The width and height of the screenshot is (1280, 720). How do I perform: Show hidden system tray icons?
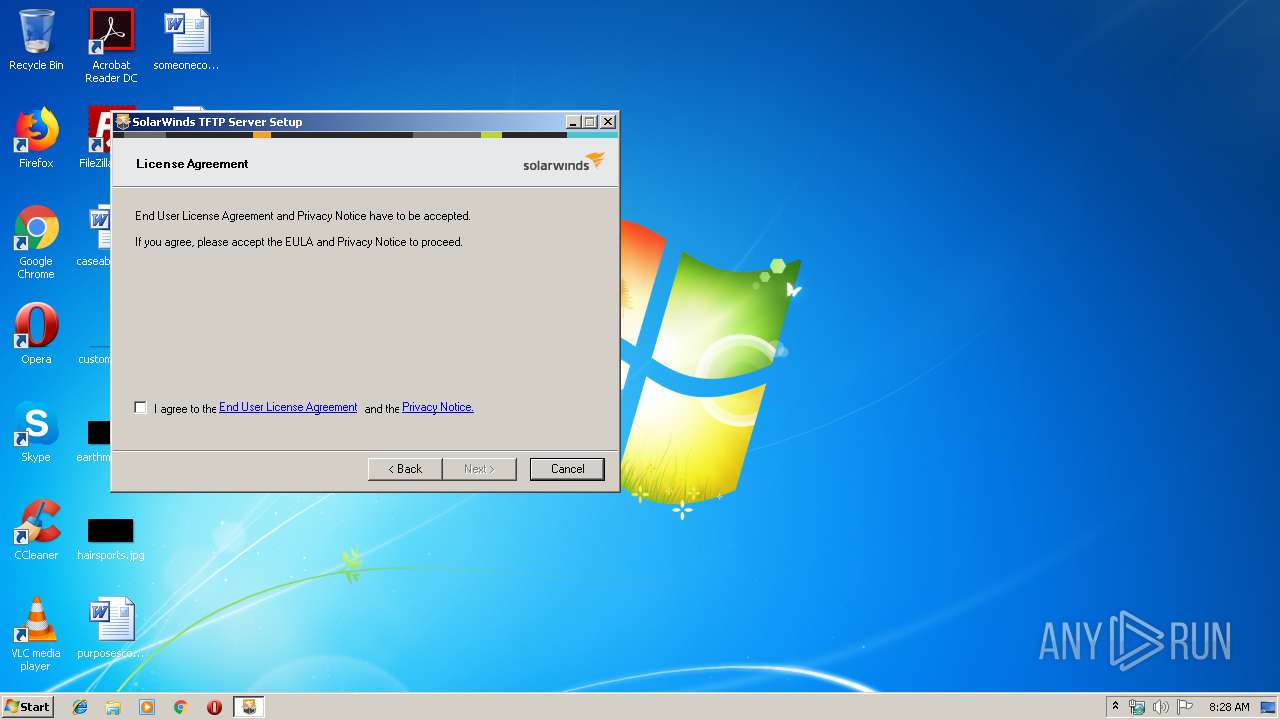pos(1115,706)
